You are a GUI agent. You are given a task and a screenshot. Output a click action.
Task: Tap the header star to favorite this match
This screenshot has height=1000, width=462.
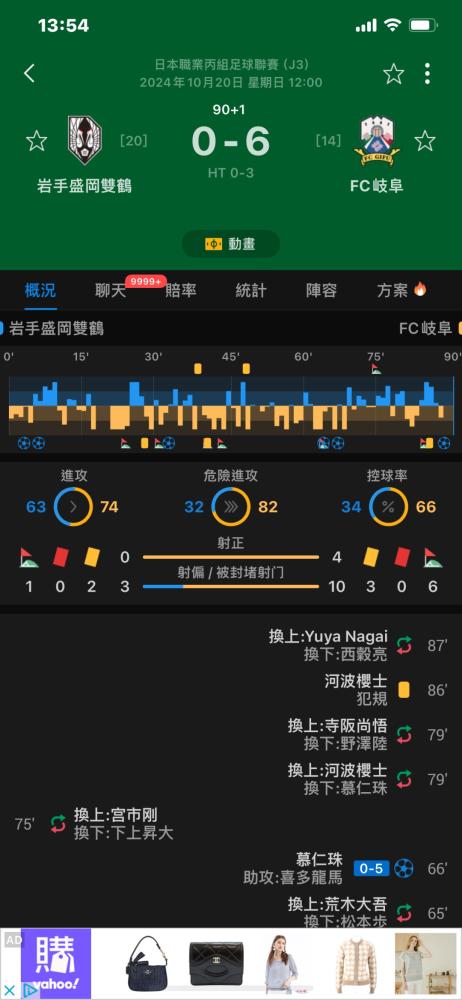pyautogui.click(x=393, y=74)
